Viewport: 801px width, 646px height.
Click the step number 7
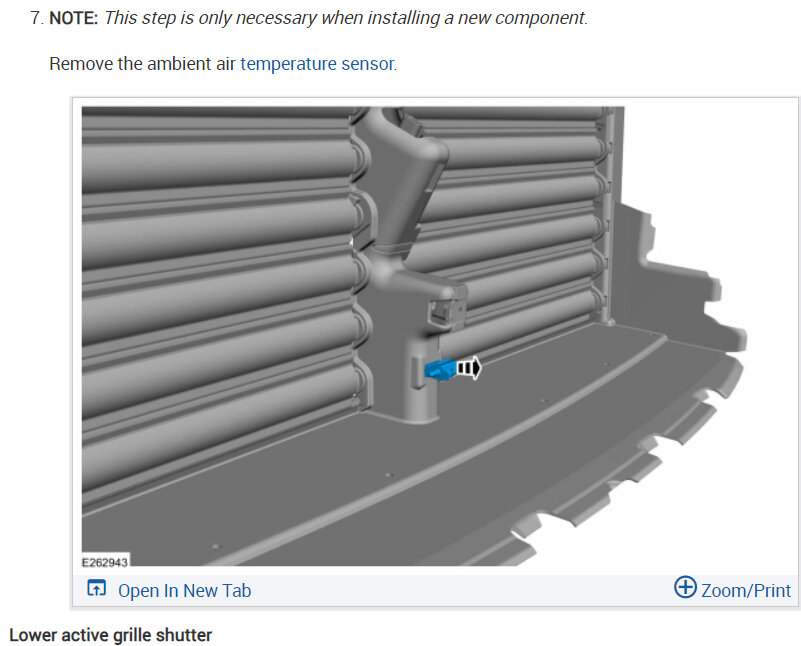point(37,18)
